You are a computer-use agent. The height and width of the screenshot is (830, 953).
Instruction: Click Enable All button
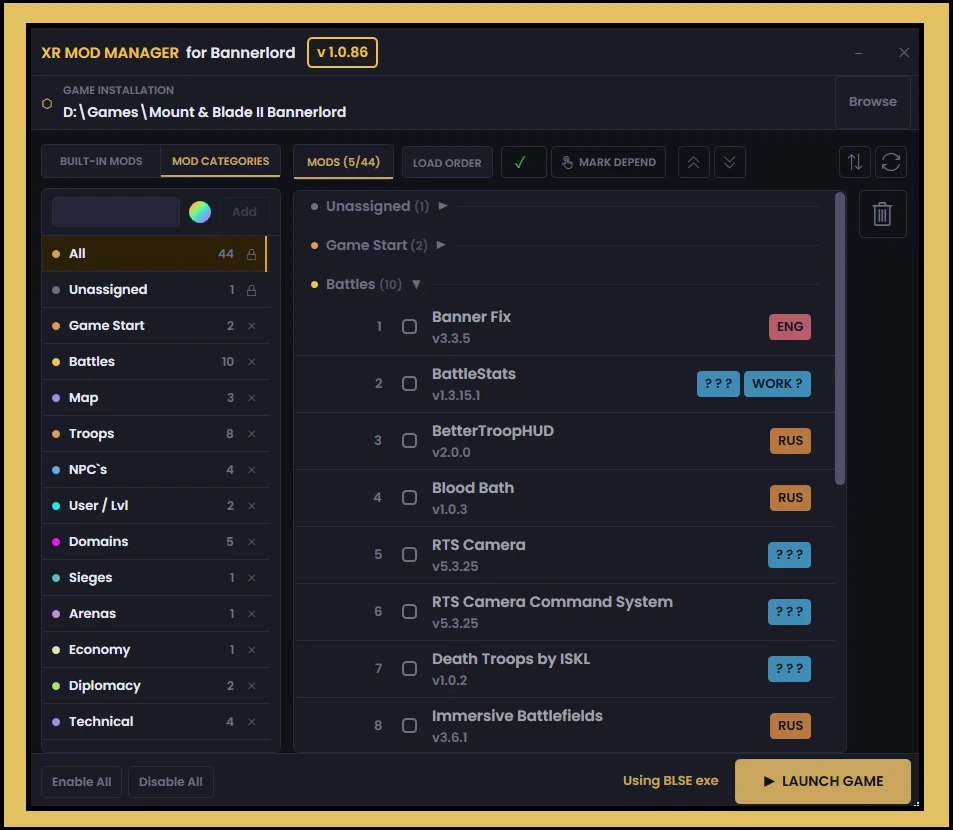(x=81, y=782)
